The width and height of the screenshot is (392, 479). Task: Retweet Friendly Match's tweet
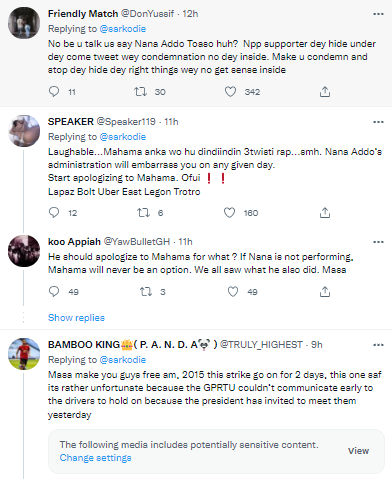point(140,91)
